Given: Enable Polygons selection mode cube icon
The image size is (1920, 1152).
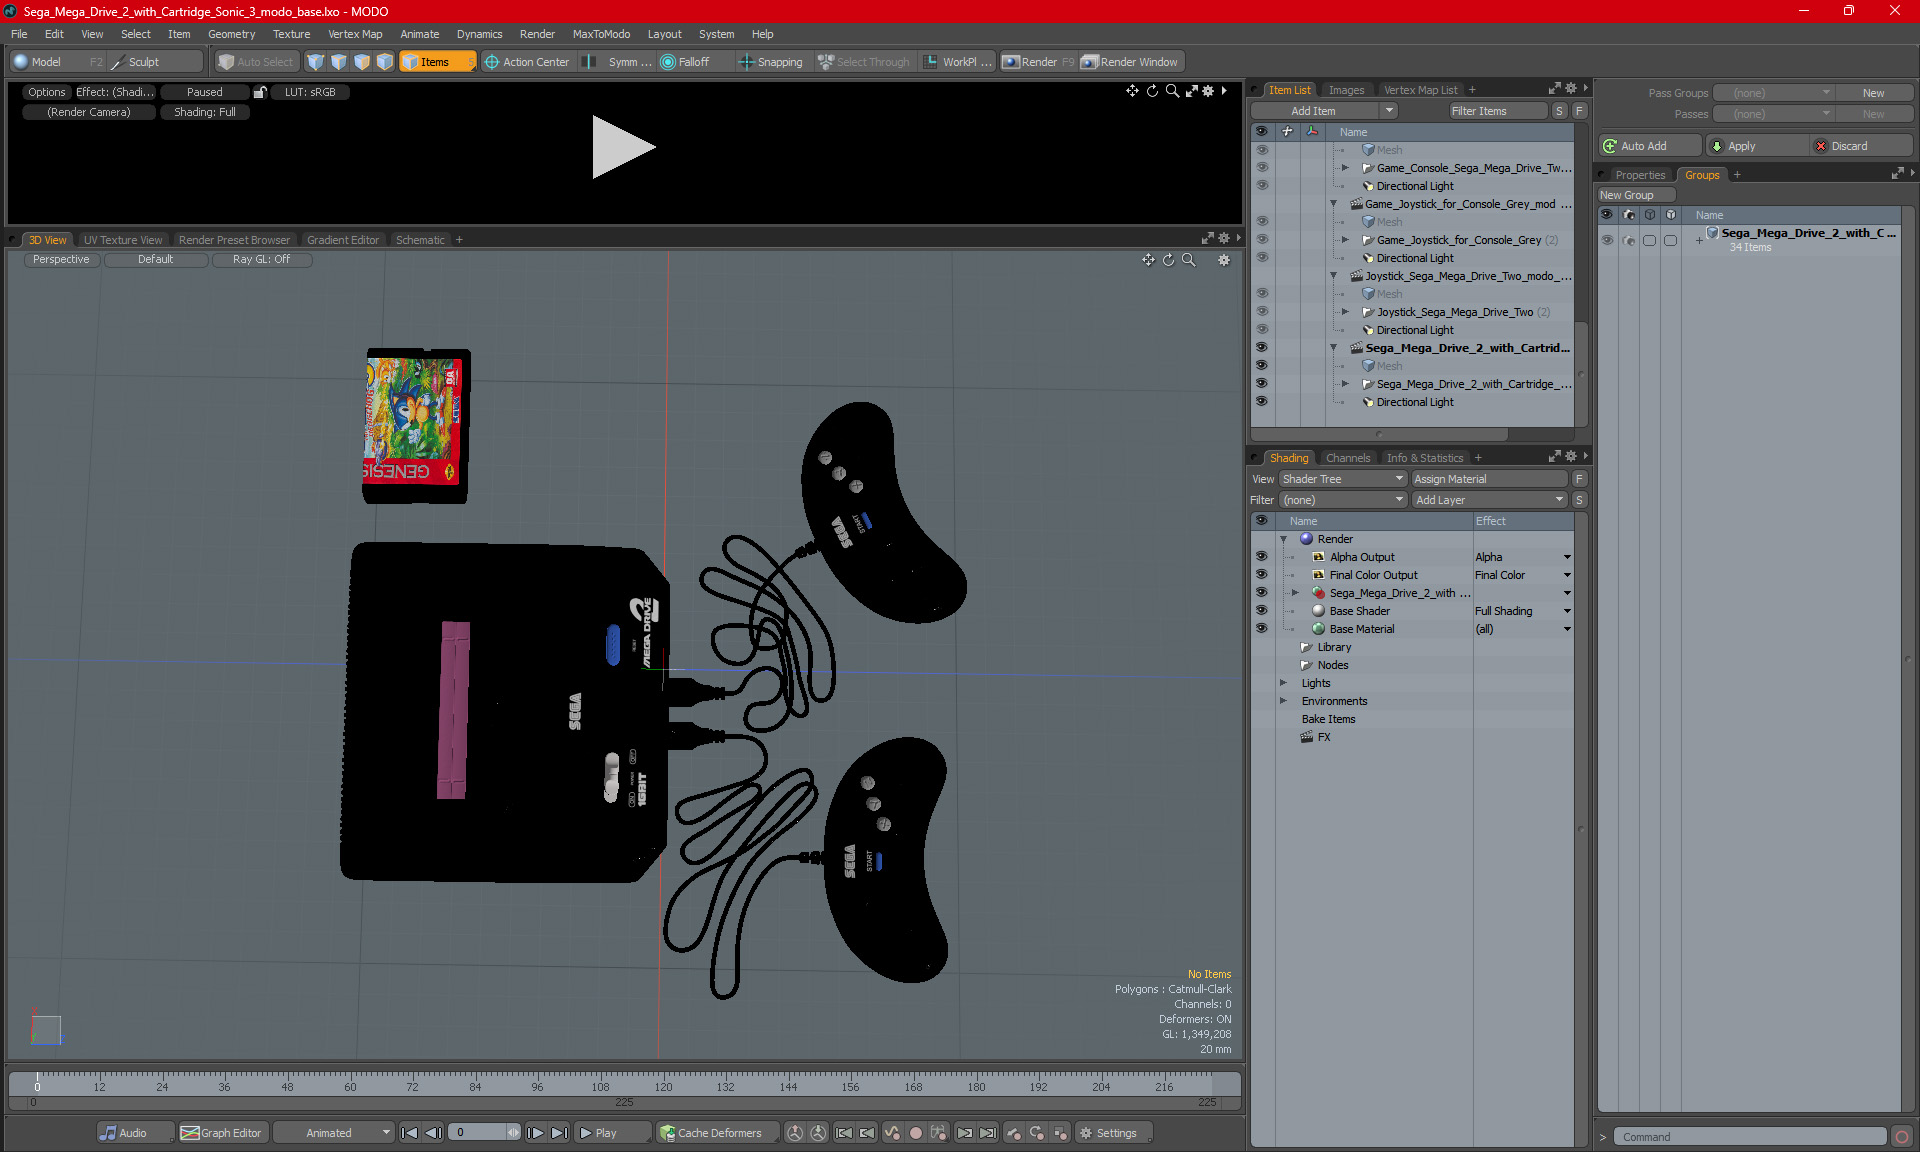Looking at the screenshot, I should pyautogui.click(x=362, y=62).
